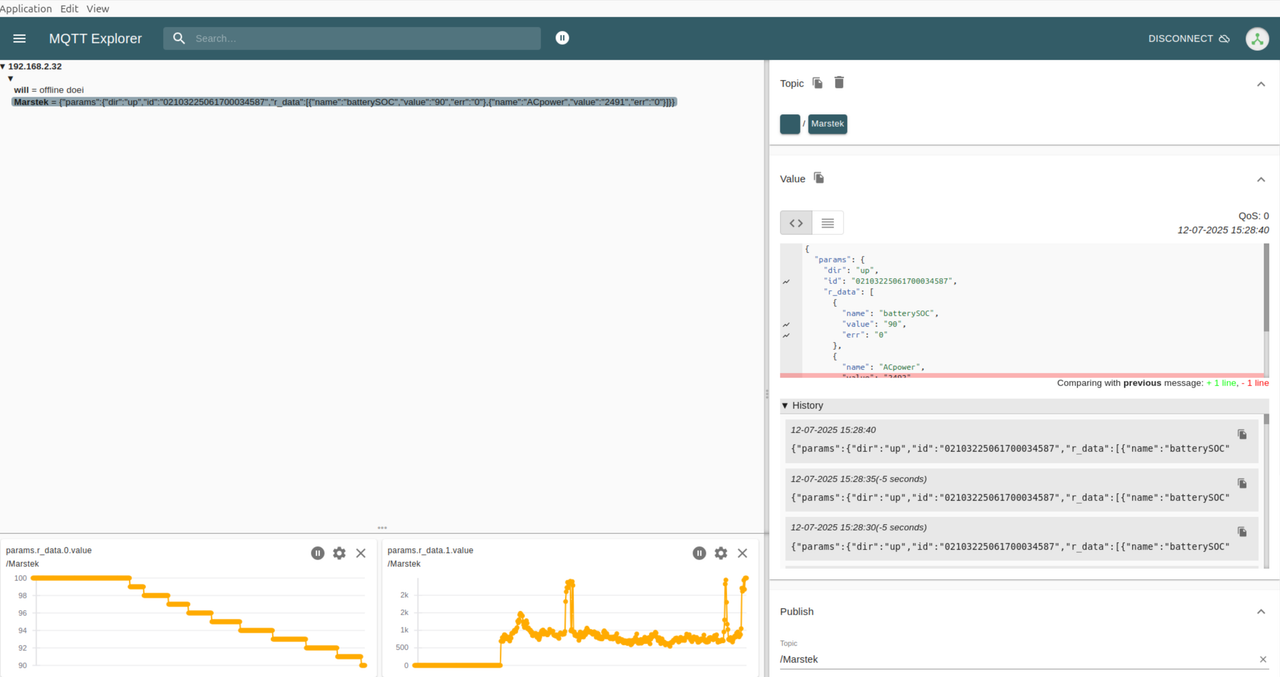Copy the value to clipboard
This screenshot has height=677, width=1280.
click(x=819, y=178)
